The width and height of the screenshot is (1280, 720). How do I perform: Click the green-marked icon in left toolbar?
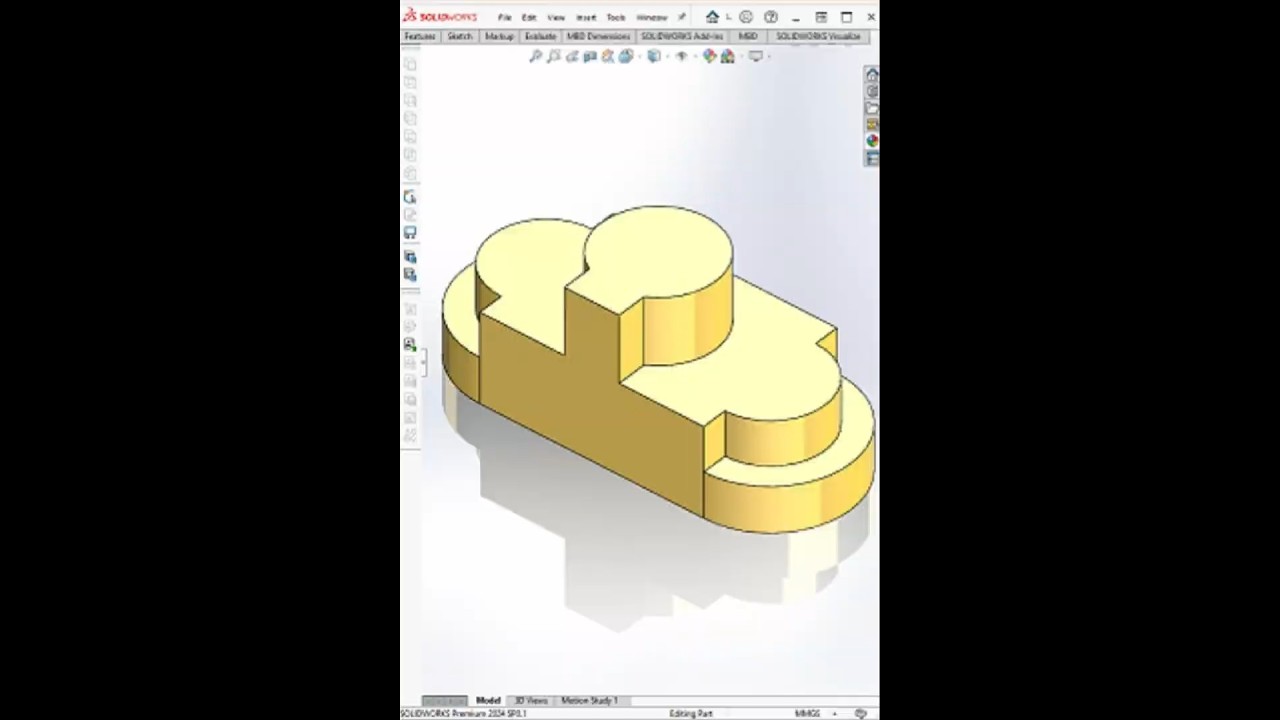410,344
